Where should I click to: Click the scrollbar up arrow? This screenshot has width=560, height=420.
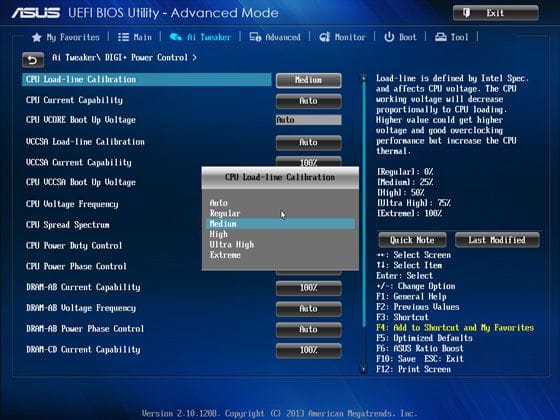[364, 78]
